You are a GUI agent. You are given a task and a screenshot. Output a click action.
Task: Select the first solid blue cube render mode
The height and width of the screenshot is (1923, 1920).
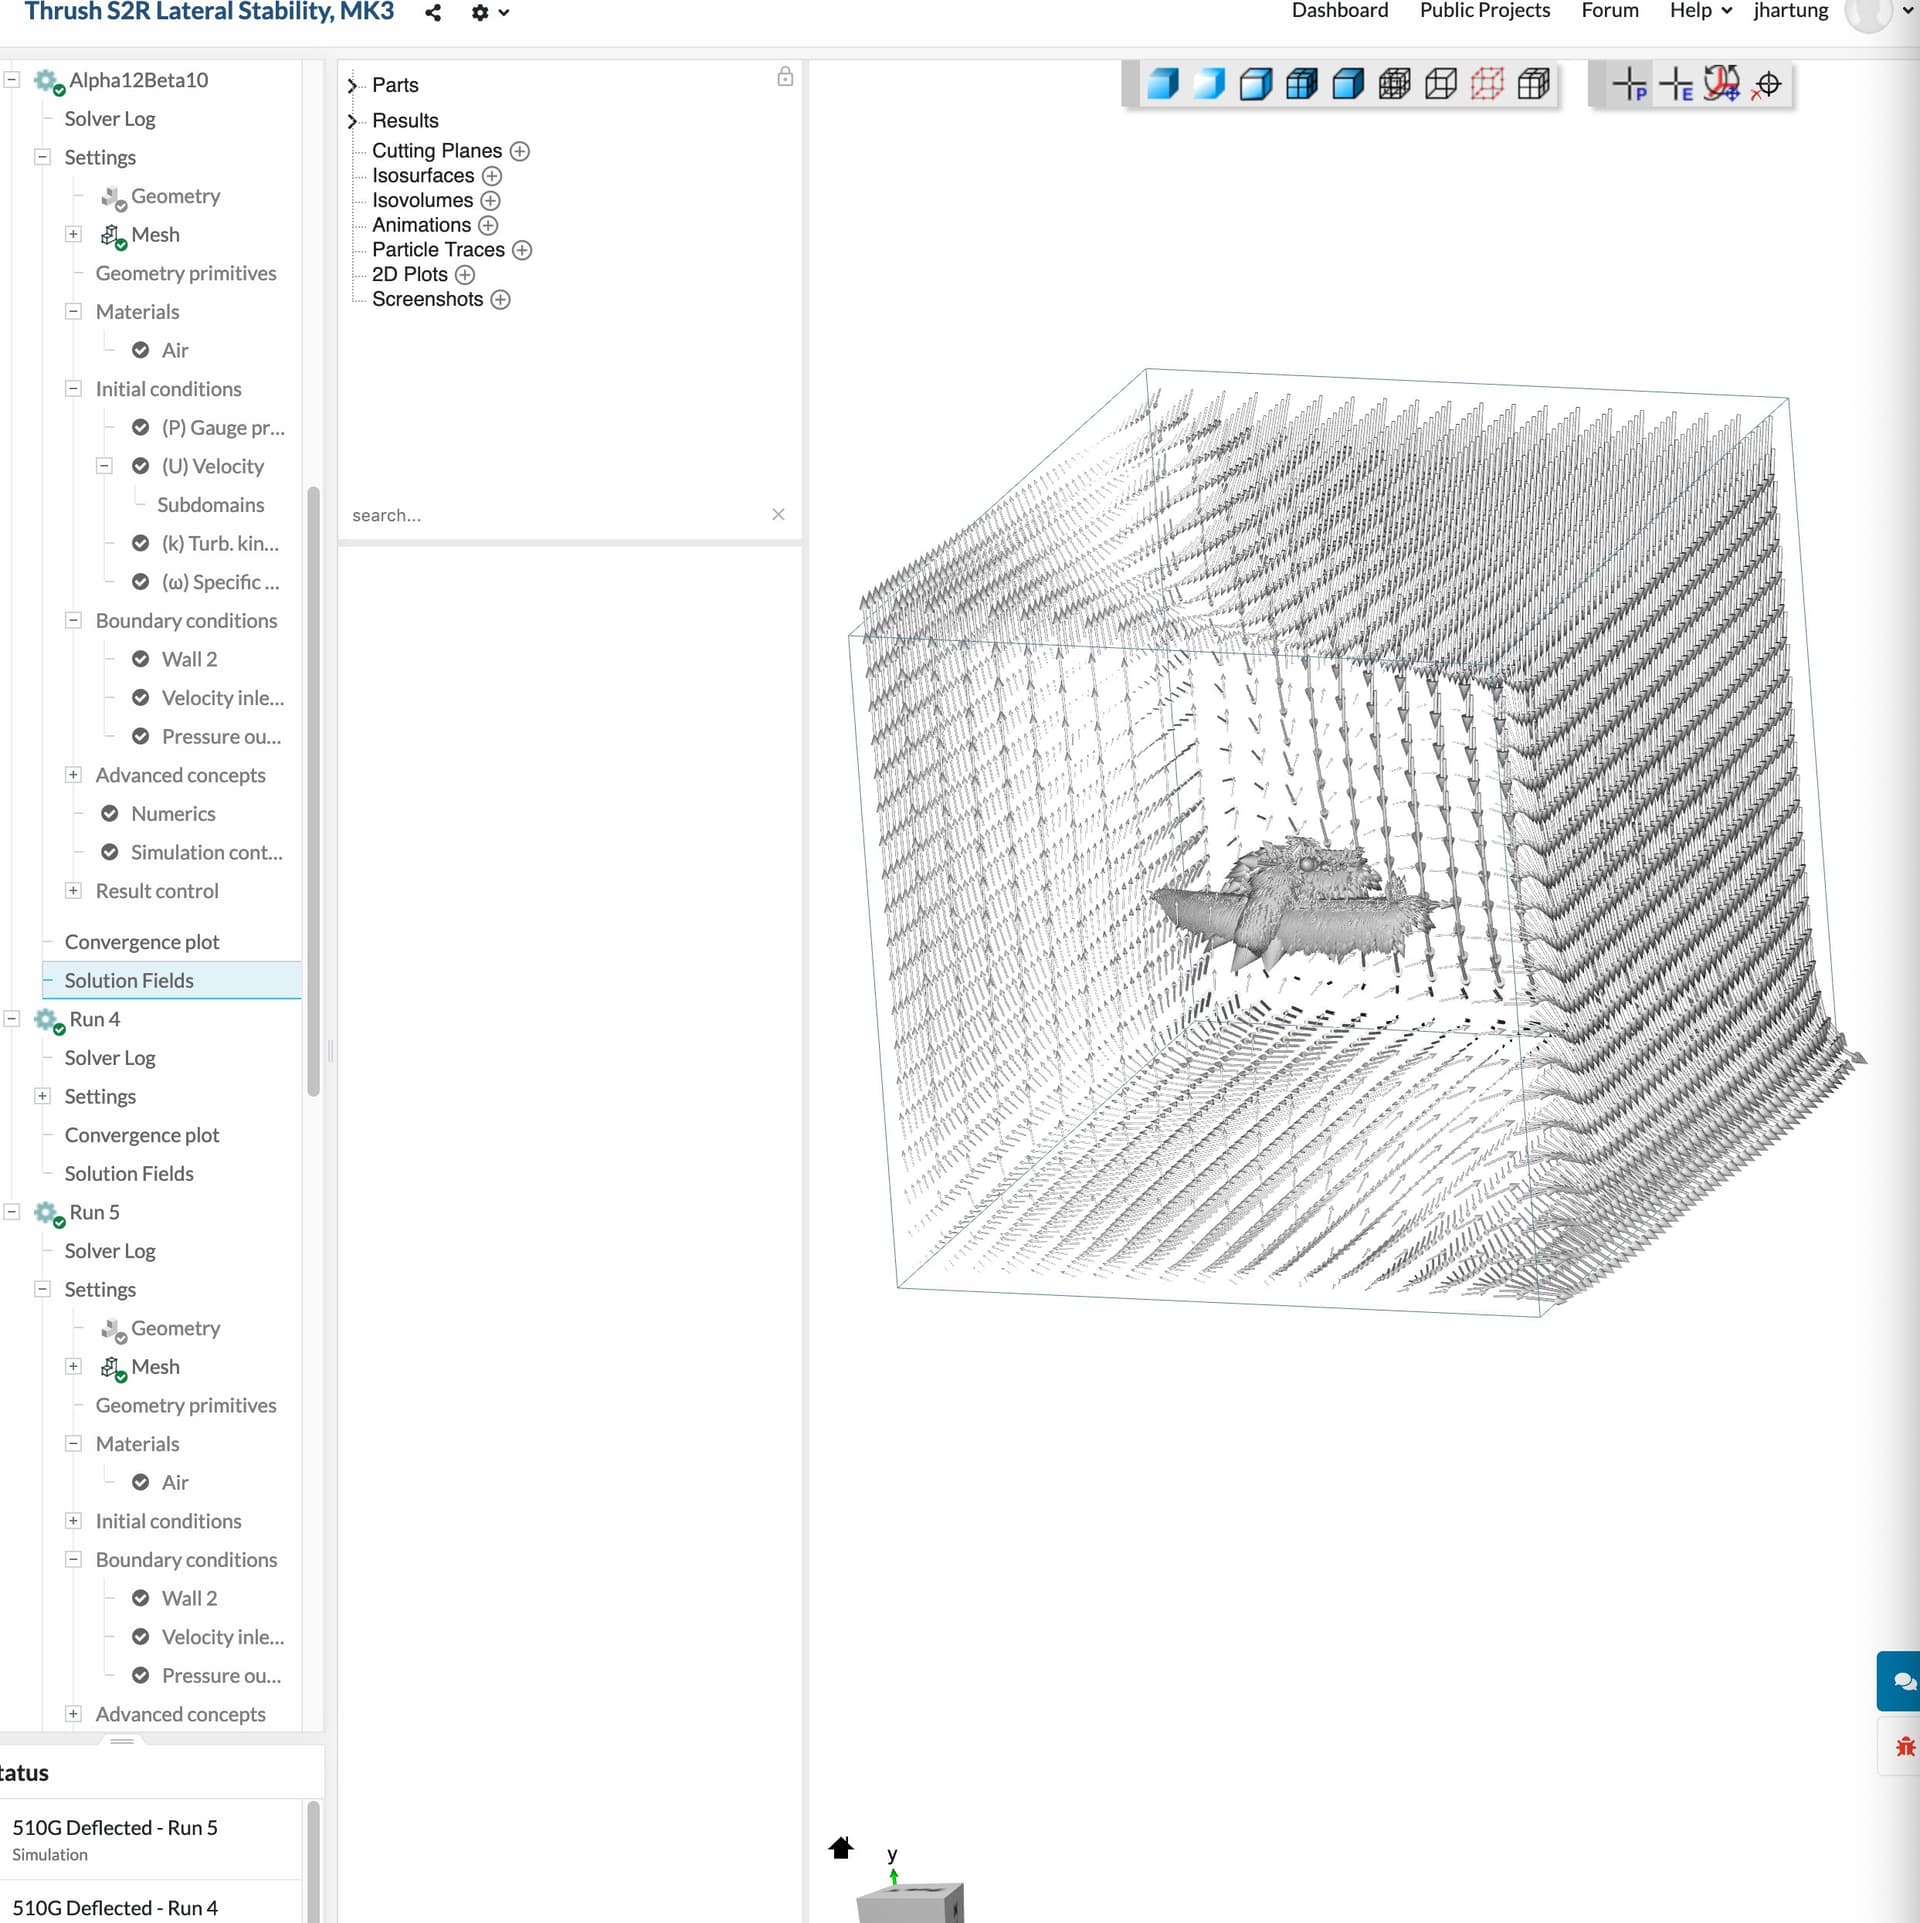(x=1162, y=84)
